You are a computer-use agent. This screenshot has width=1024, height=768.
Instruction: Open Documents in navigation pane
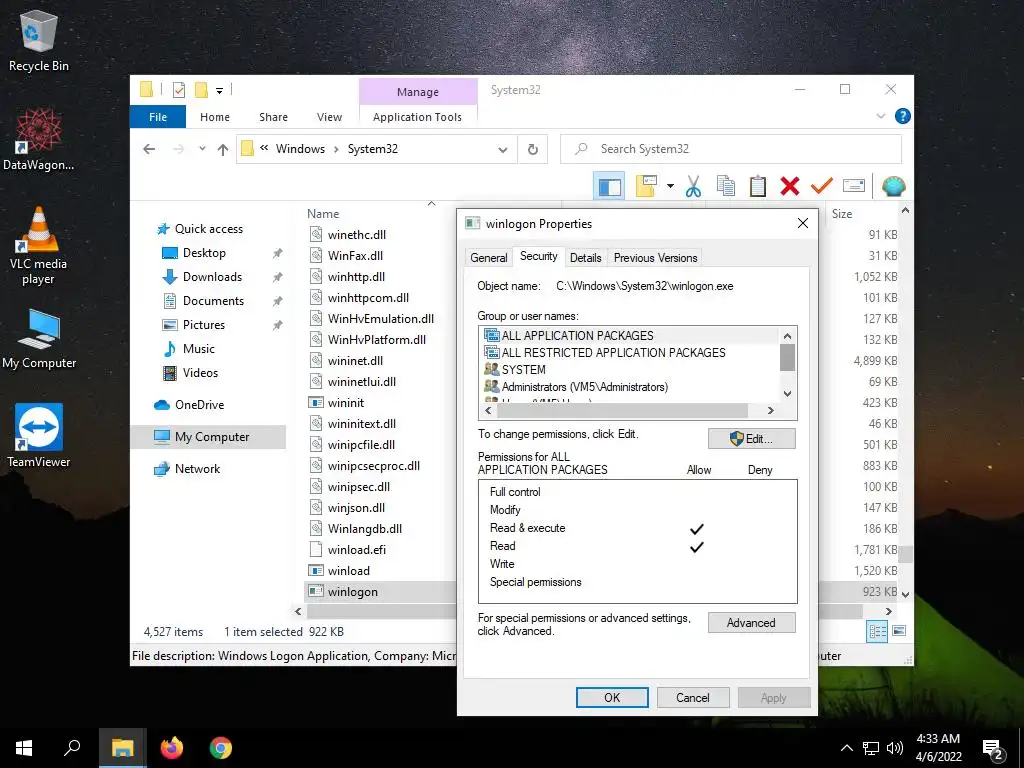click(213, 301)
